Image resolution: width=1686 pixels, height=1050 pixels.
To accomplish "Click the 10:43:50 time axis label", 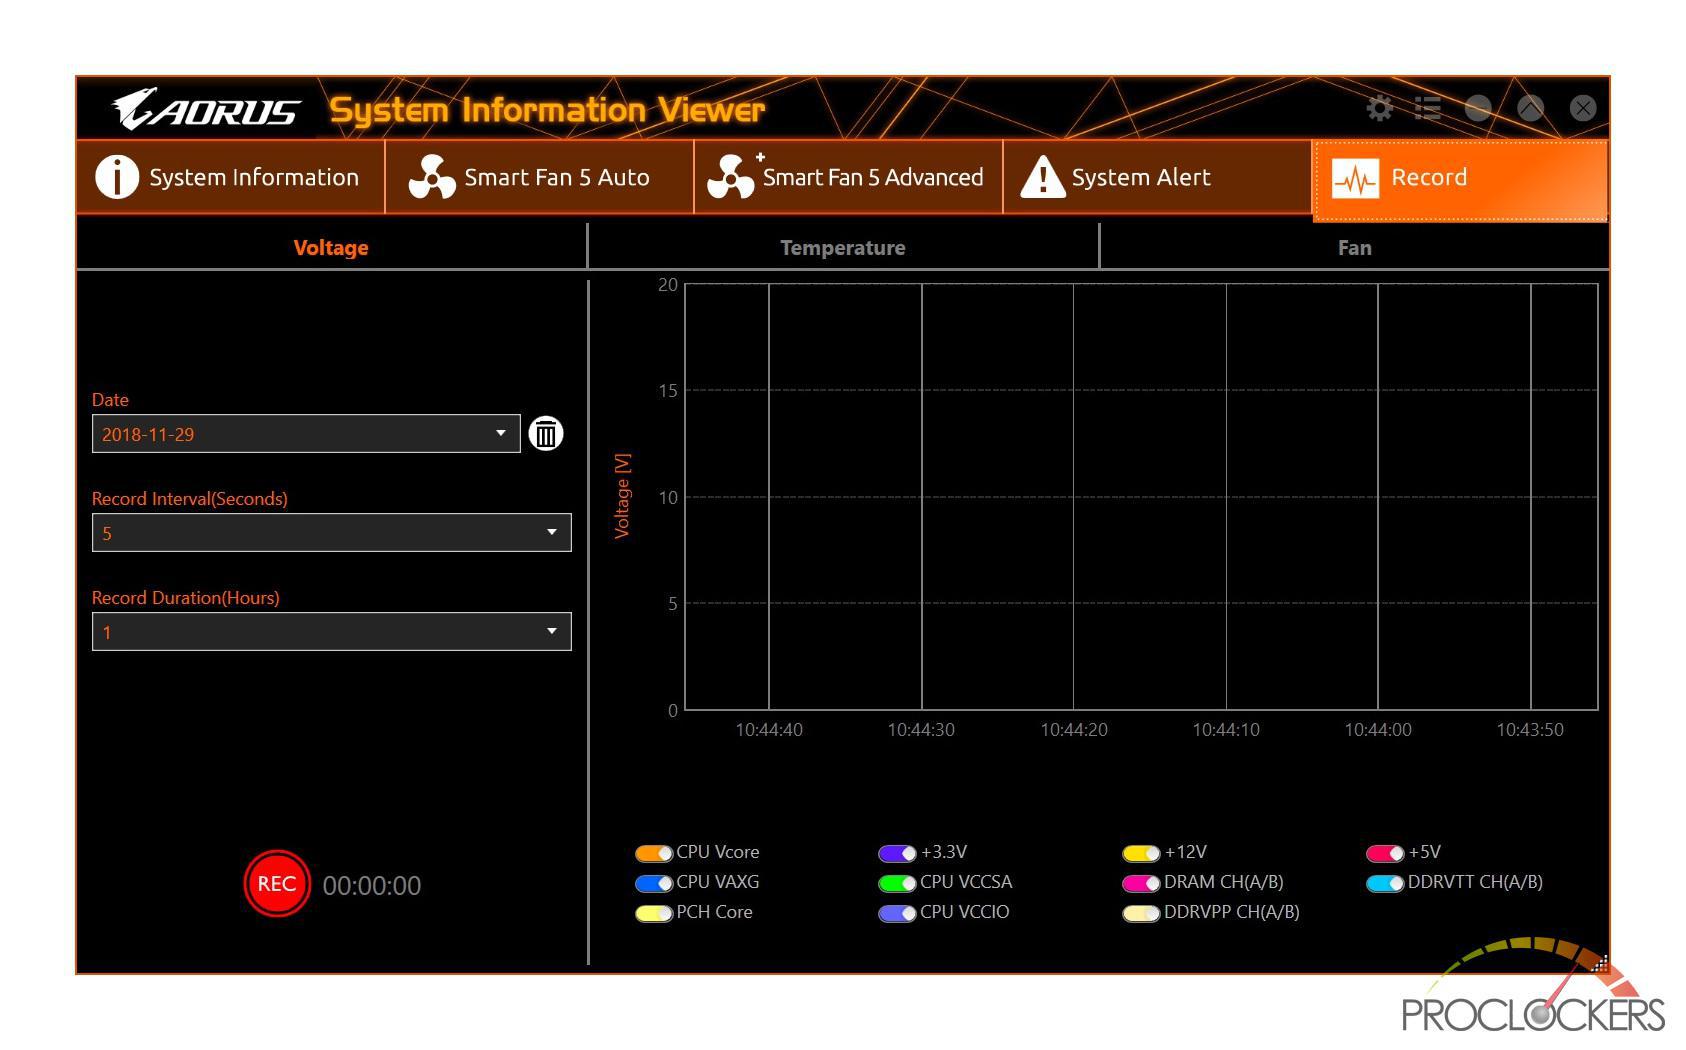I will (x=1530, y=730).
